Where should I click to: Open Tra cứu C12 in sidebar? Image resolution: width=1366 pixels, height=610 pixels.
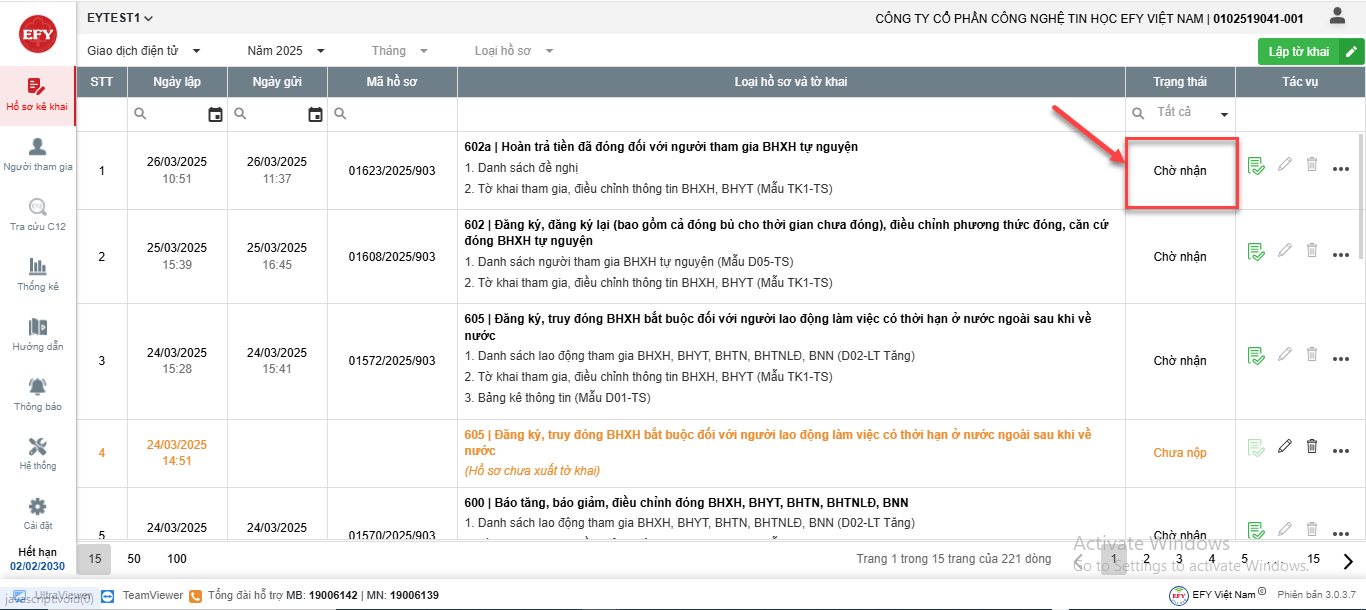38,207
